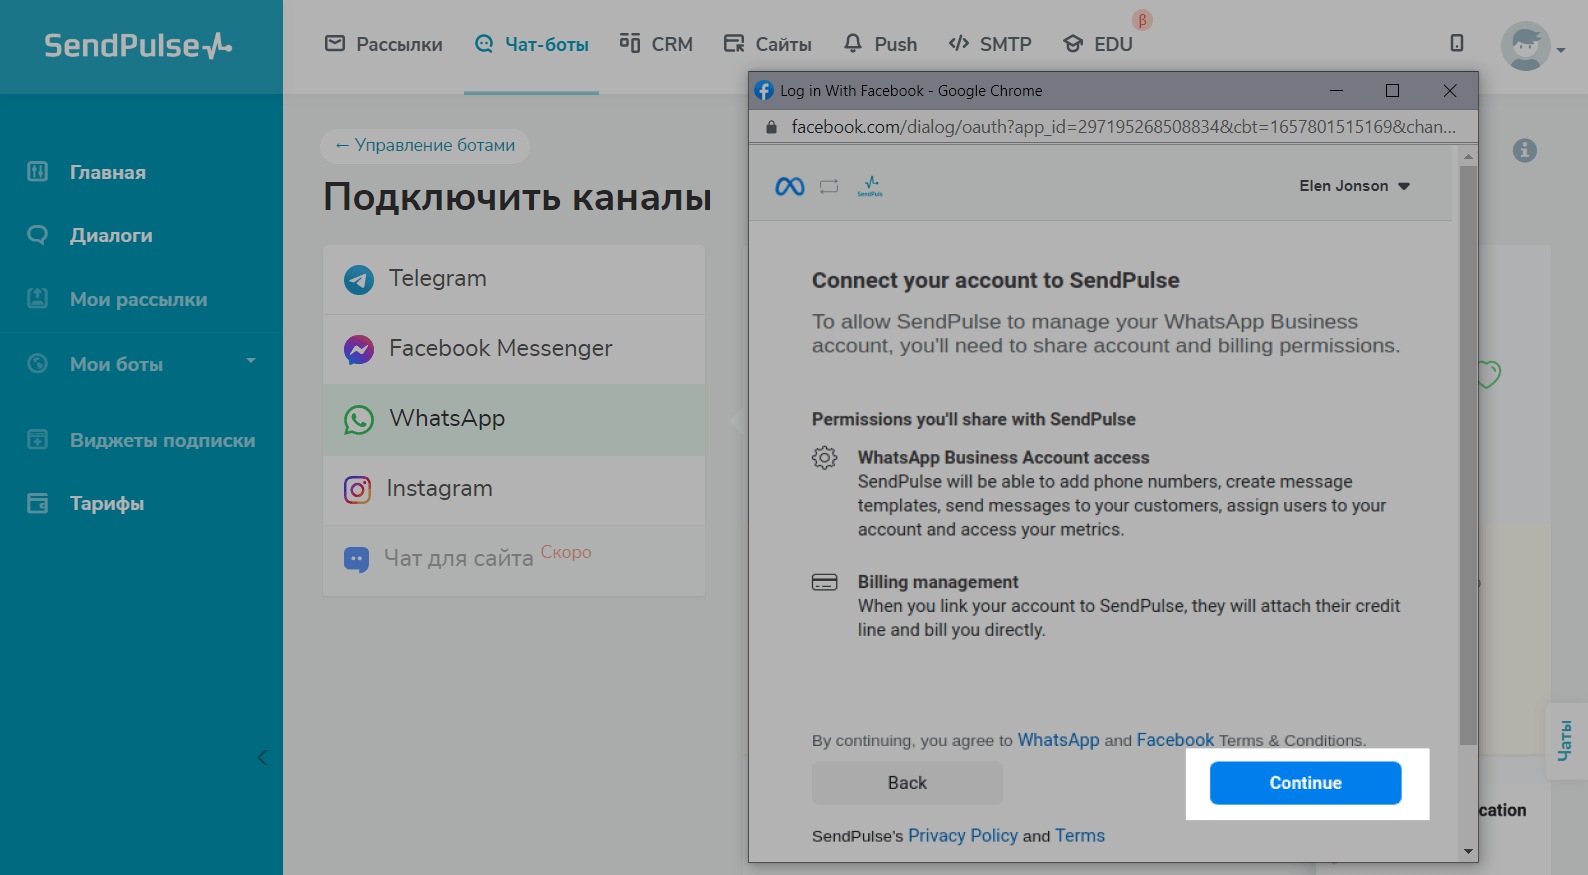Click the WhatsApp icon
1588x875 pixels.
point(359,420)
